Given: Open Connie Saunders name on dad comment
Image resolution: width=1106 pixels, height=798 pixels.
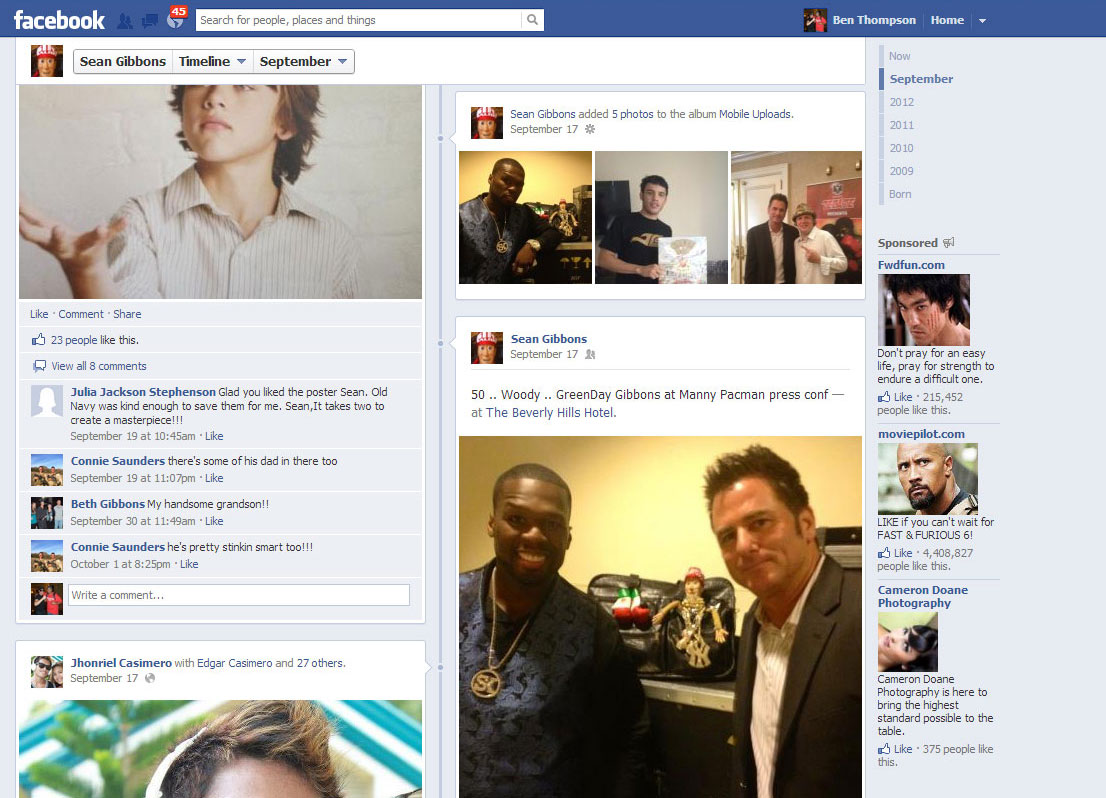Looking at the screenshot, I should [x=118, y=461].
